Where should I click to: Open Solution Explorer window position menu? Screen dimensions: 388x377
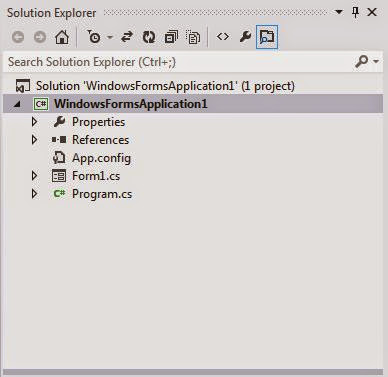pyautogui.click(x=339, y=12)
